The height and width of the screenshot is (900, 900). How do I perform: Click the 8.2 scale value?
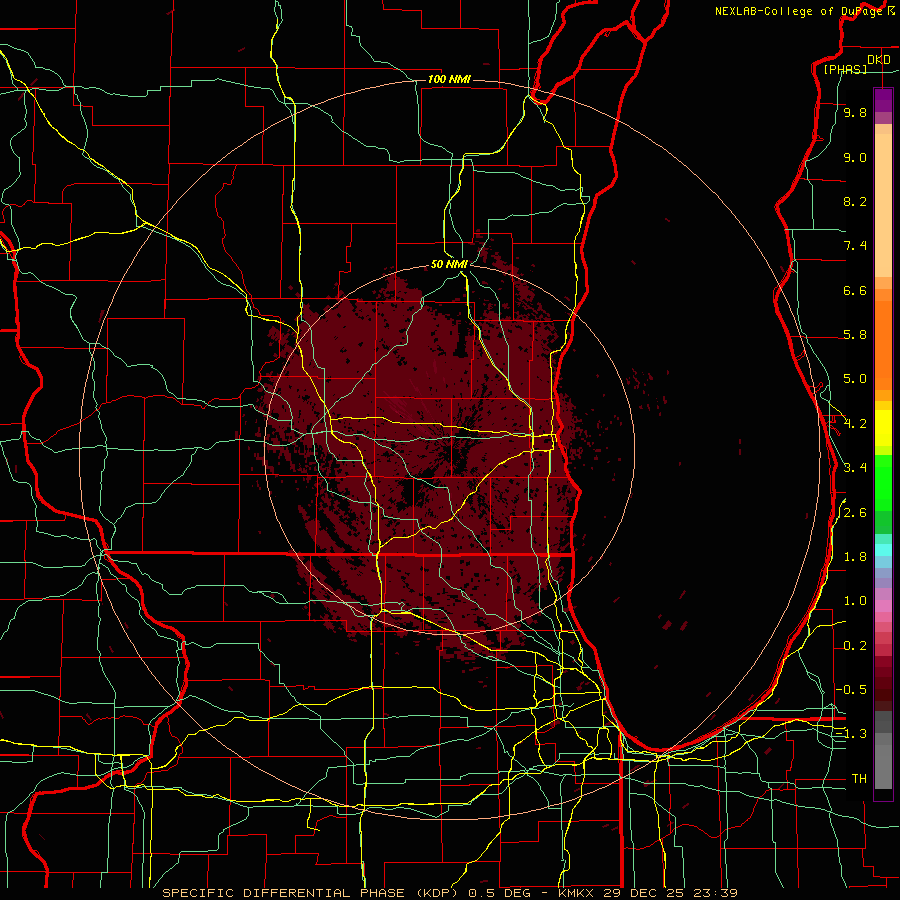[855, 201]
